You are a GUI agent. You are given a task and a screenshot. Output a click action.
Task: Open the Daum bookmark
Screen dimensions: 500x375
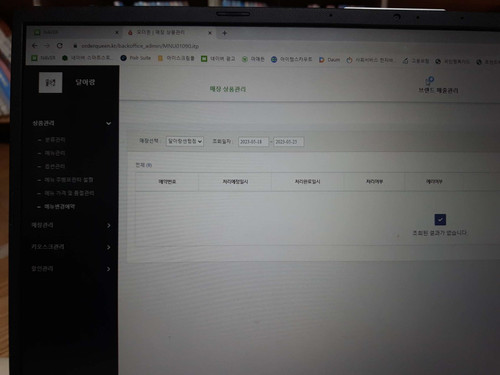click(330, 60)
